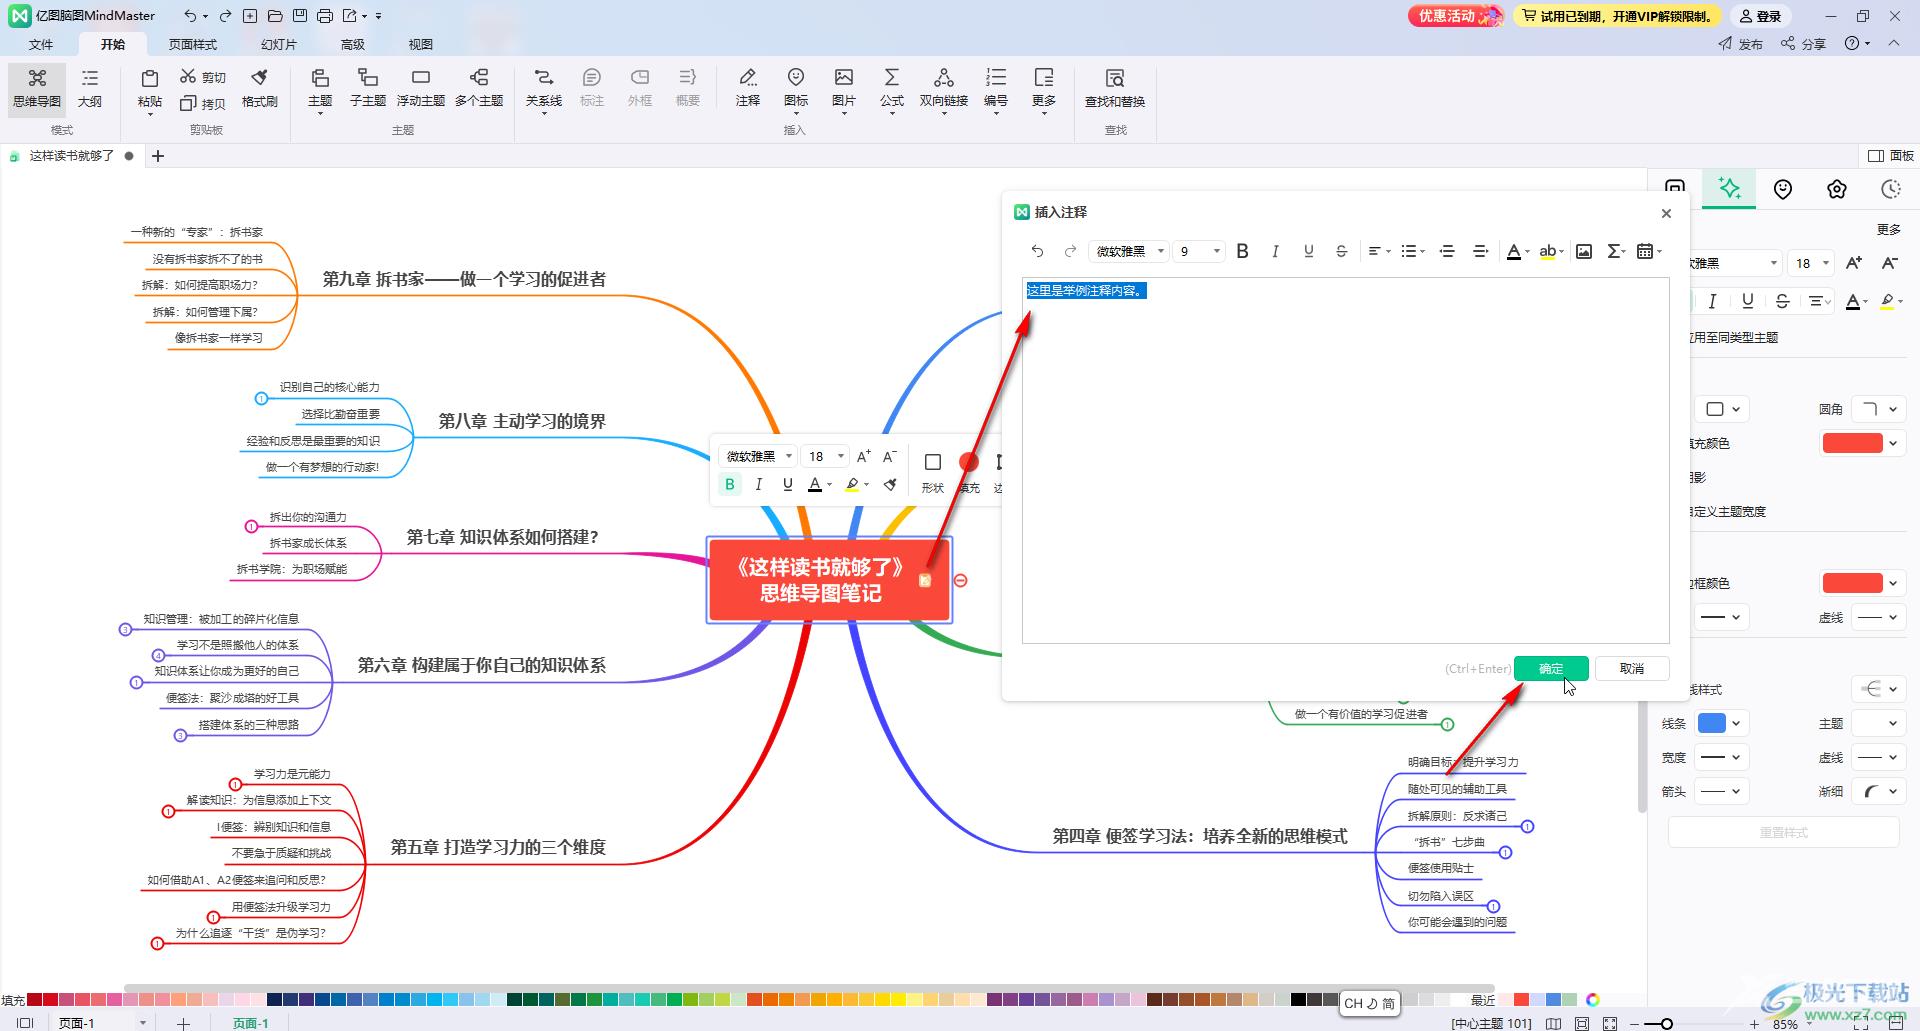Open the floating toolbar font size 18 dropdown
This screenshot has width=1920, height=1031.
(x=826, y=456)
